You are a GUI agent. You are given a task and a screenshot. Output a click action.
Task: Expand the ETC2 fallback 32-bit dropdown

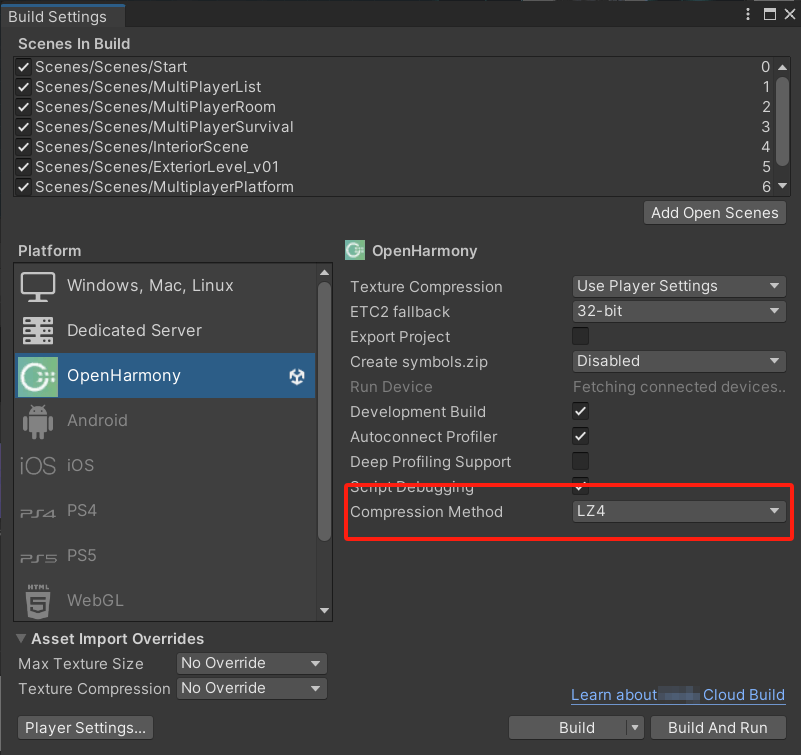[679, 311]
